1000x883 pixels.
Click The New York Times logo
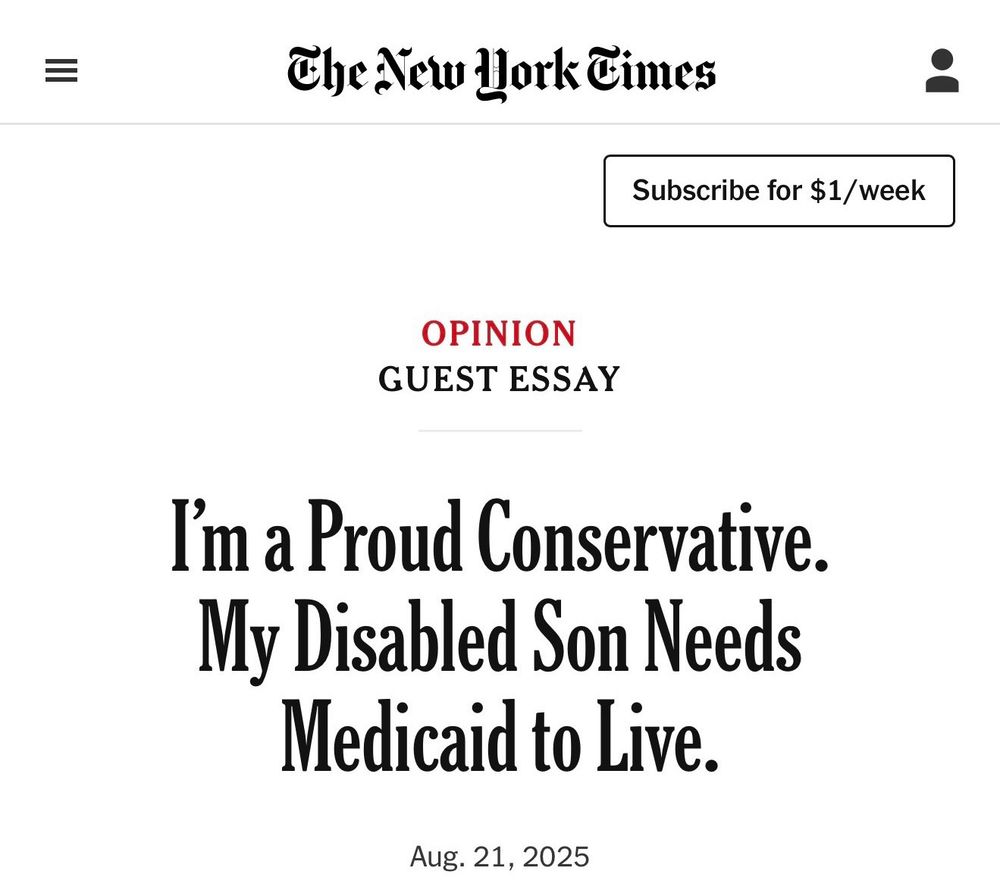501,72
